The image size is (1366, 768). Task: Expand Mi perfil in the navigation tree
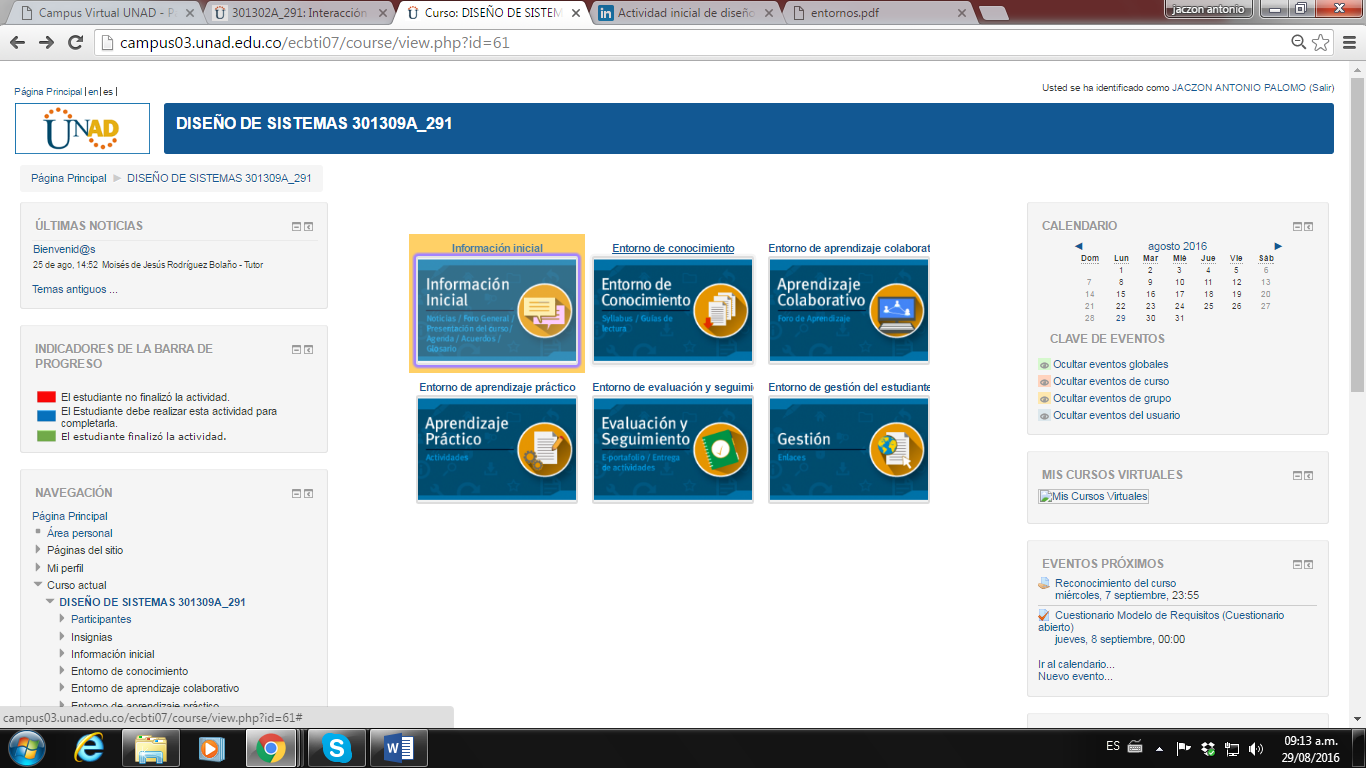39,568
